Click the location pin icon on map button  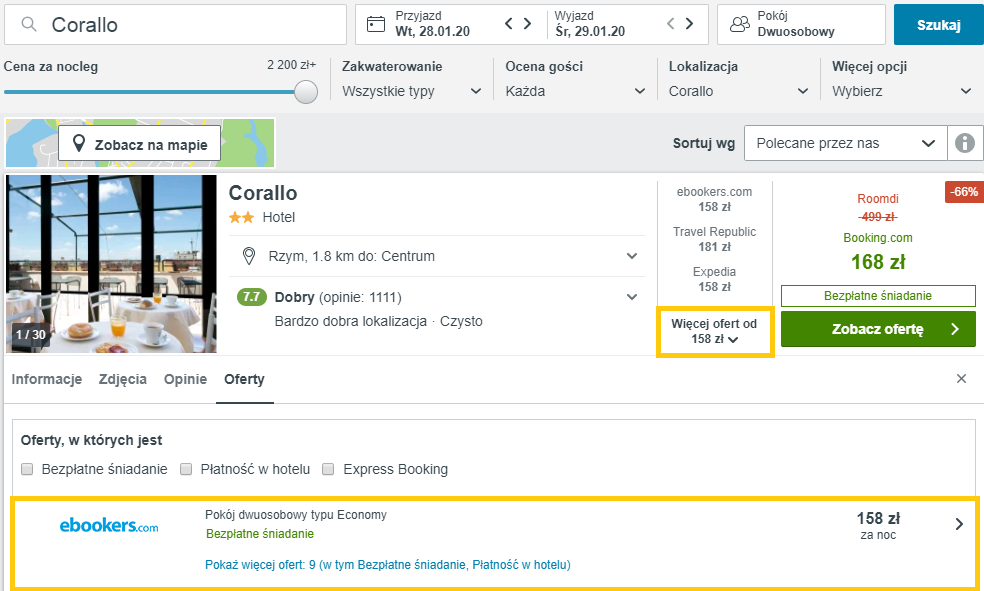79,144
